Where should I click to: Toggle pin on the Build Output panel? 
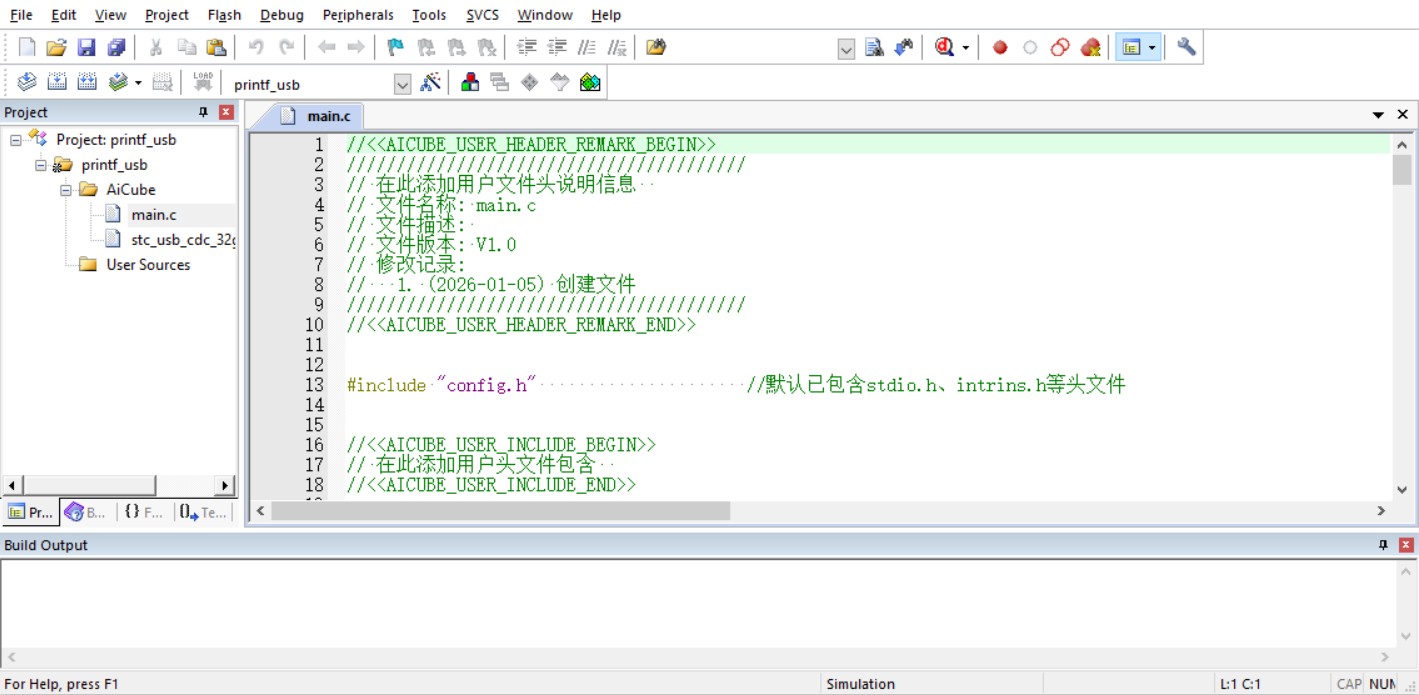click(1383, 545)
